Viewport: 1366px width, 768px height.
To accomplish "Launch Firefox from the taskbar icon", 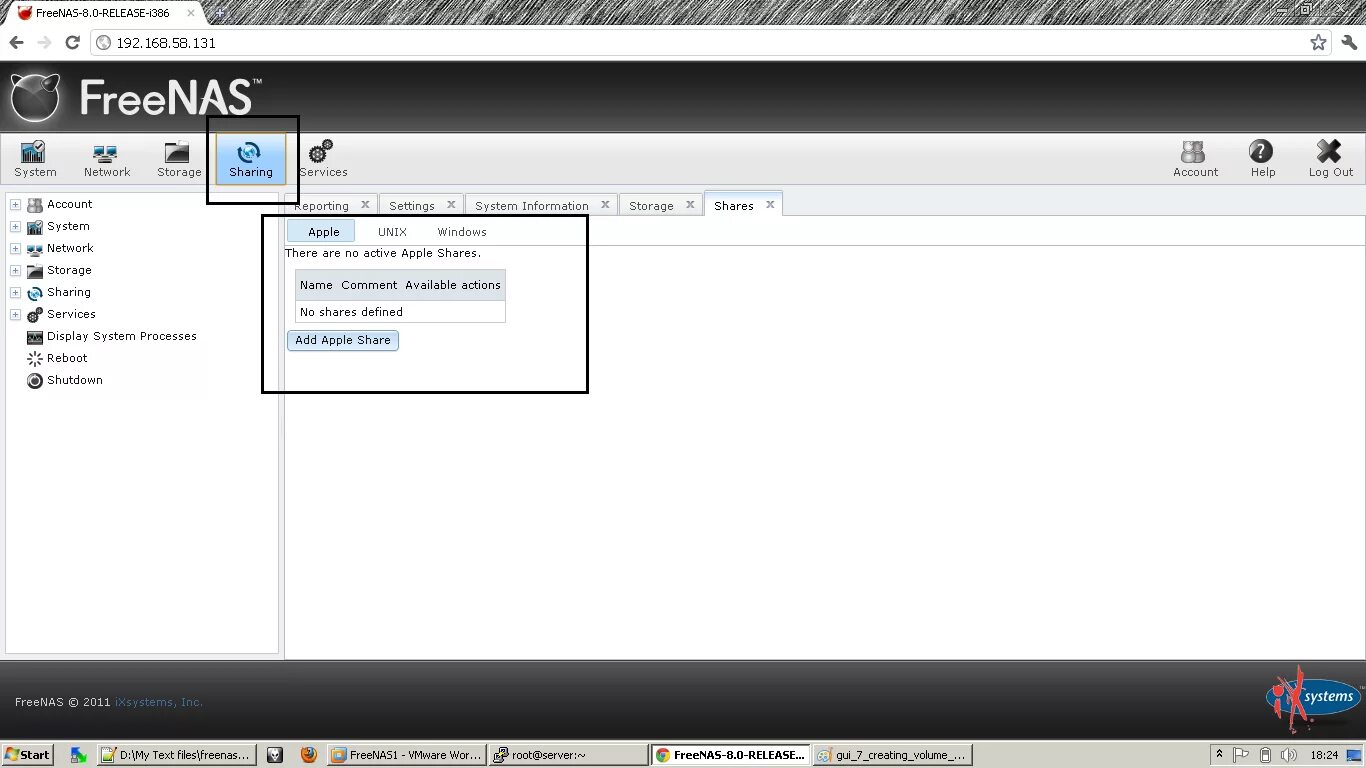I will 308,755.
